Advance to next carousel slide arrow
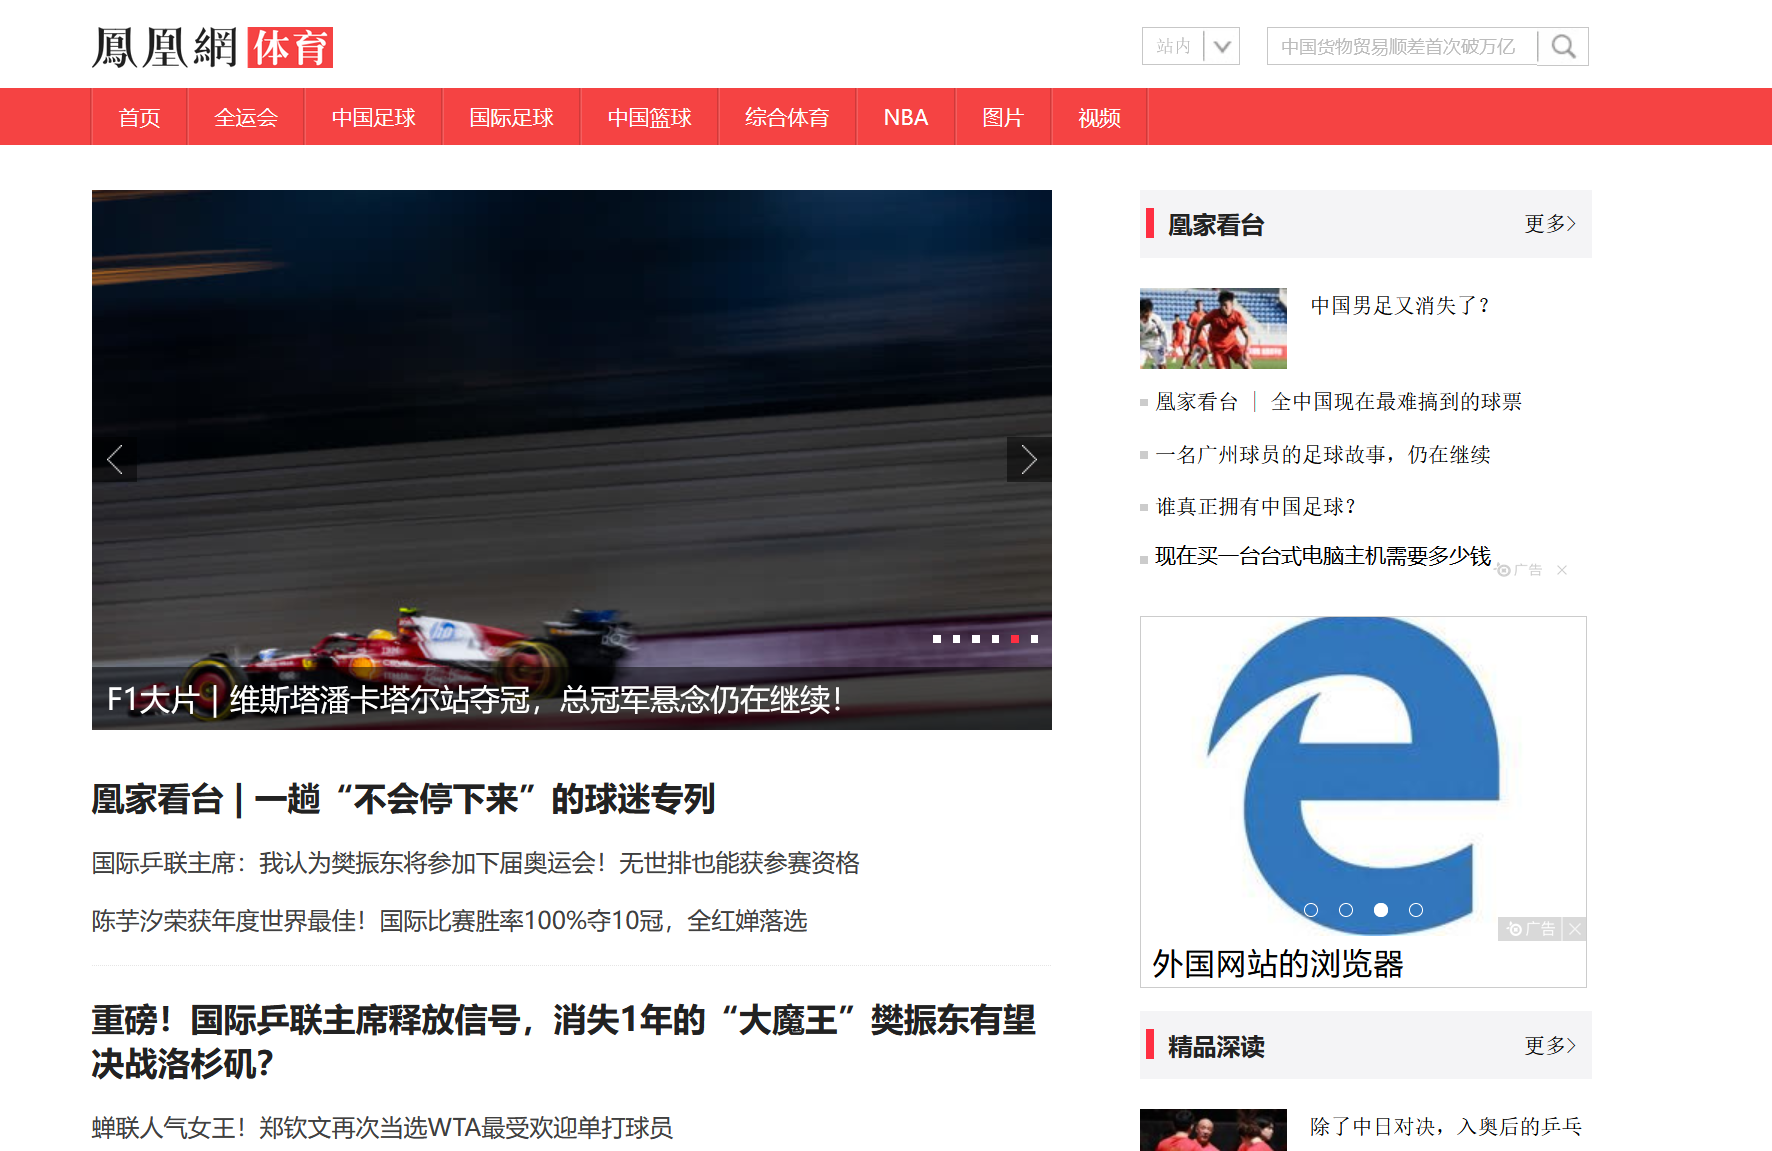Image resolution: width=1772 pixels, height=1151 pixels. [1028, 460]
